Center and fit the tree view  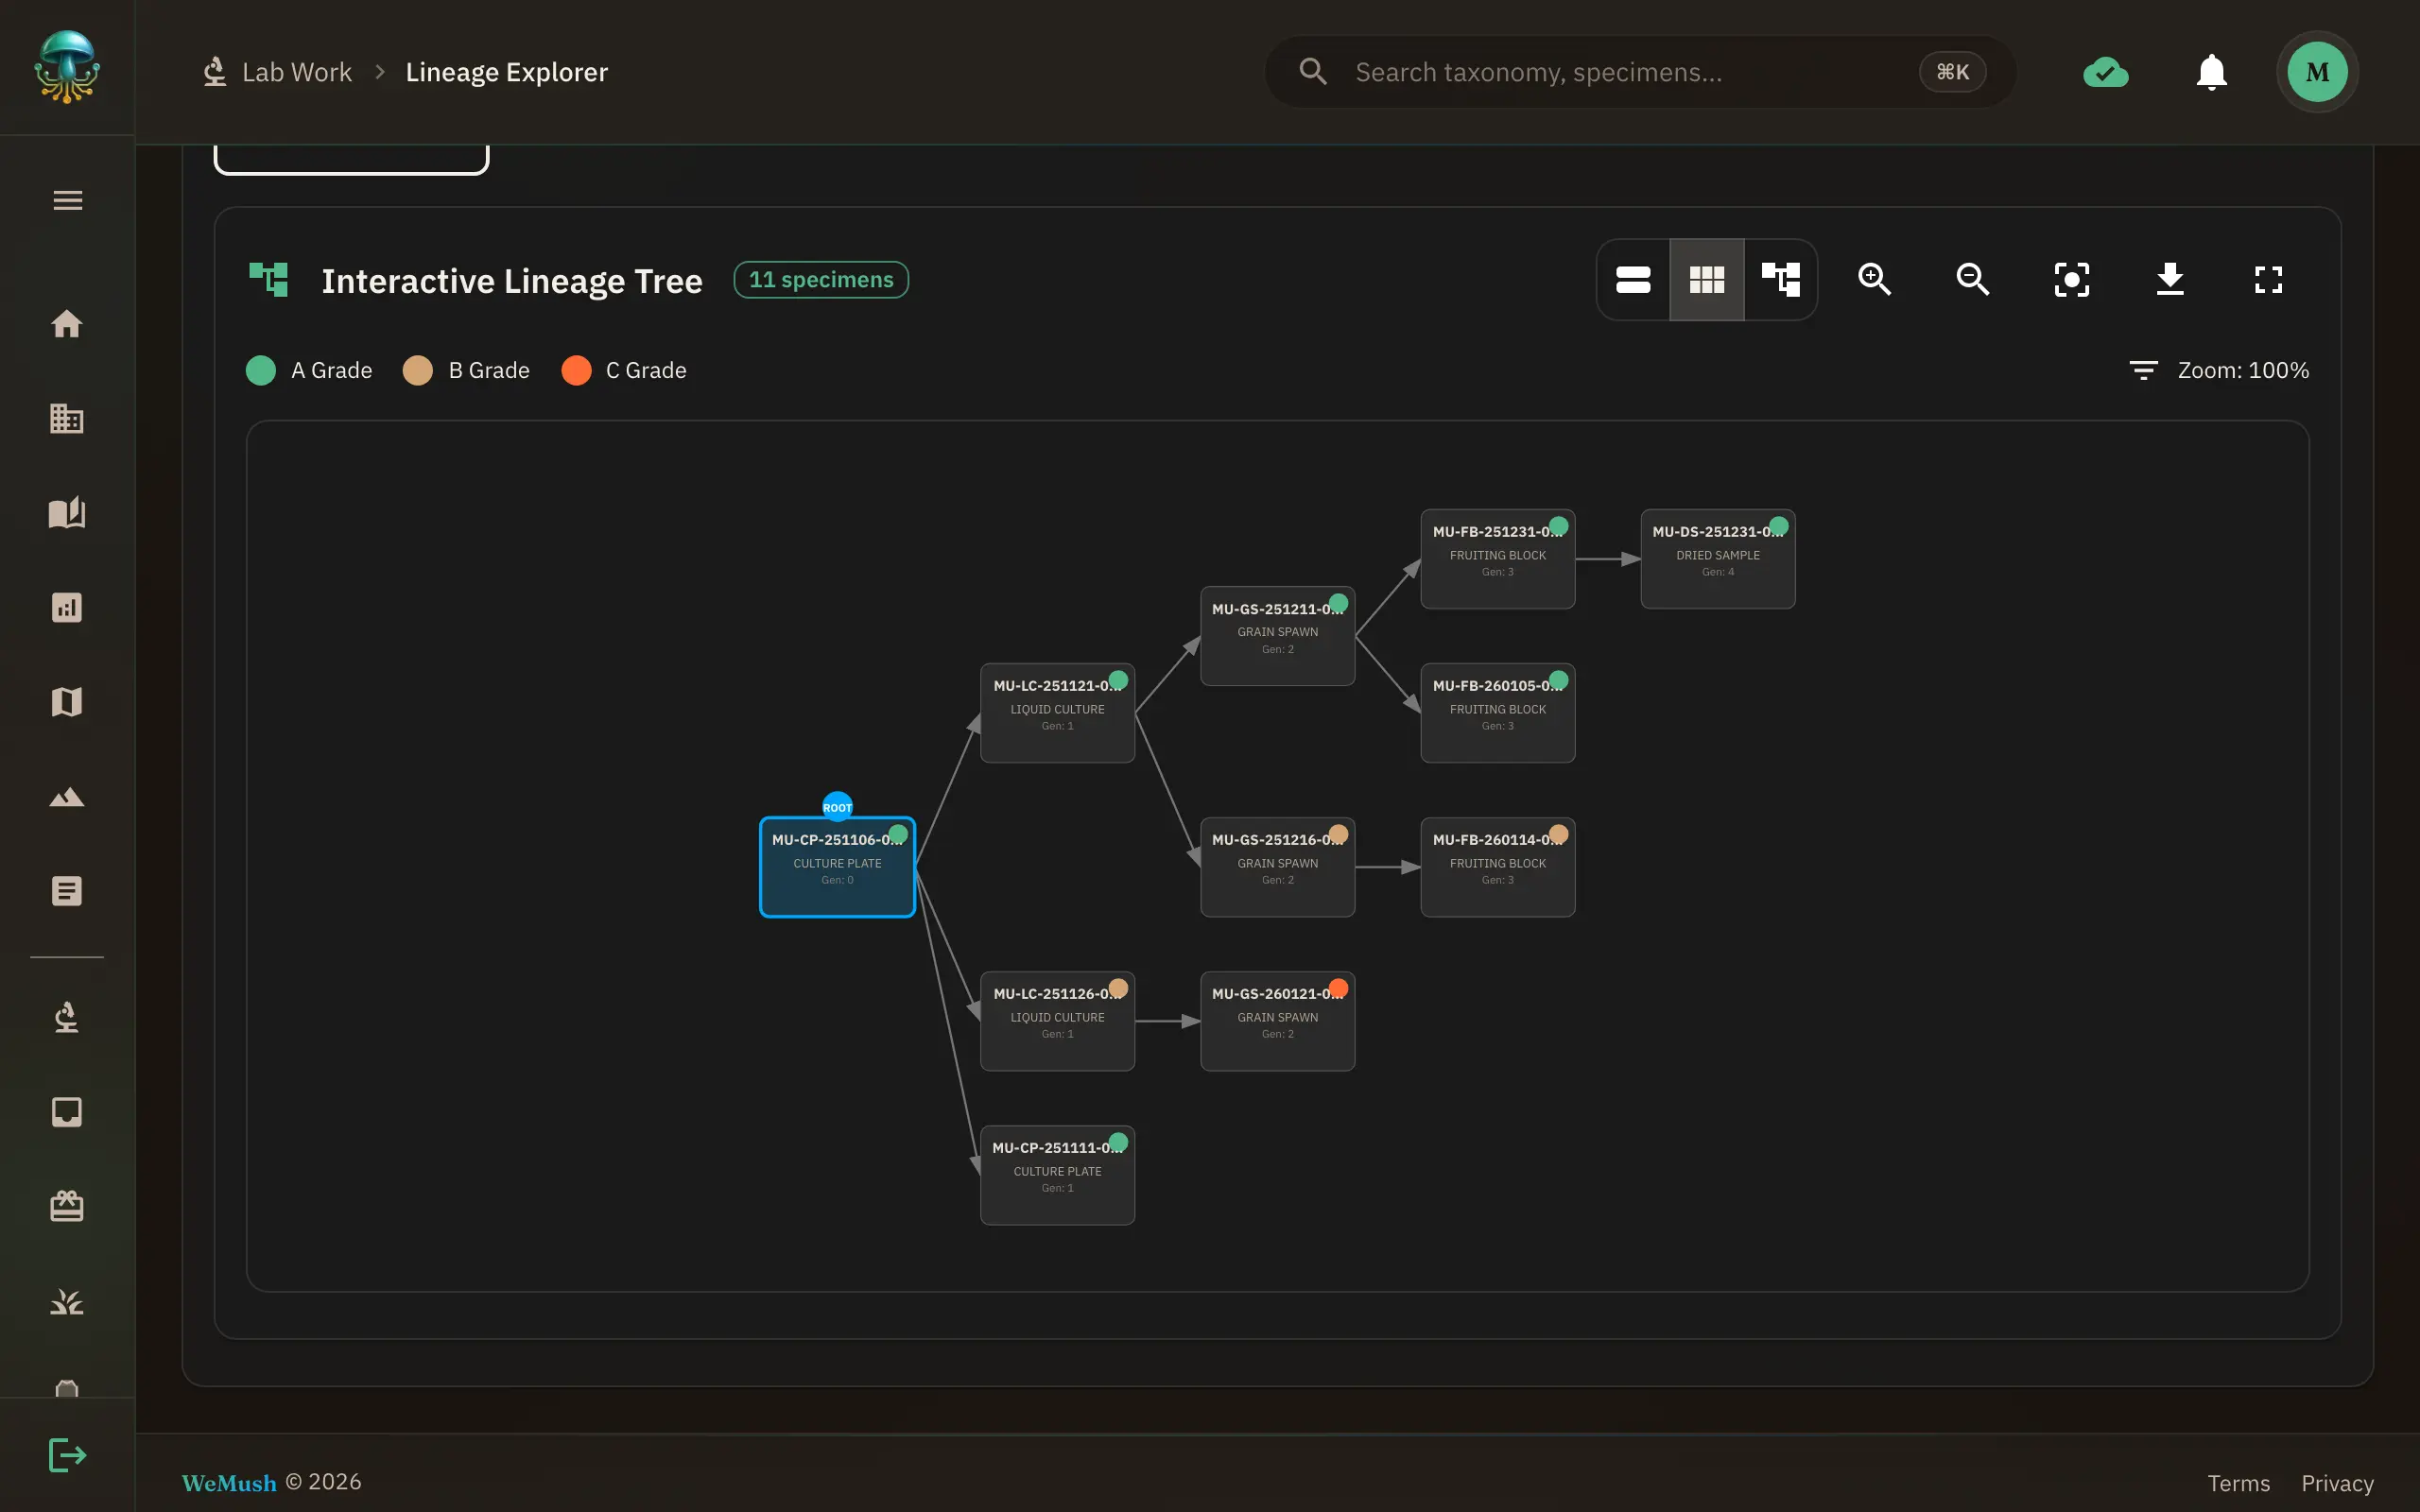point(2072,279)
